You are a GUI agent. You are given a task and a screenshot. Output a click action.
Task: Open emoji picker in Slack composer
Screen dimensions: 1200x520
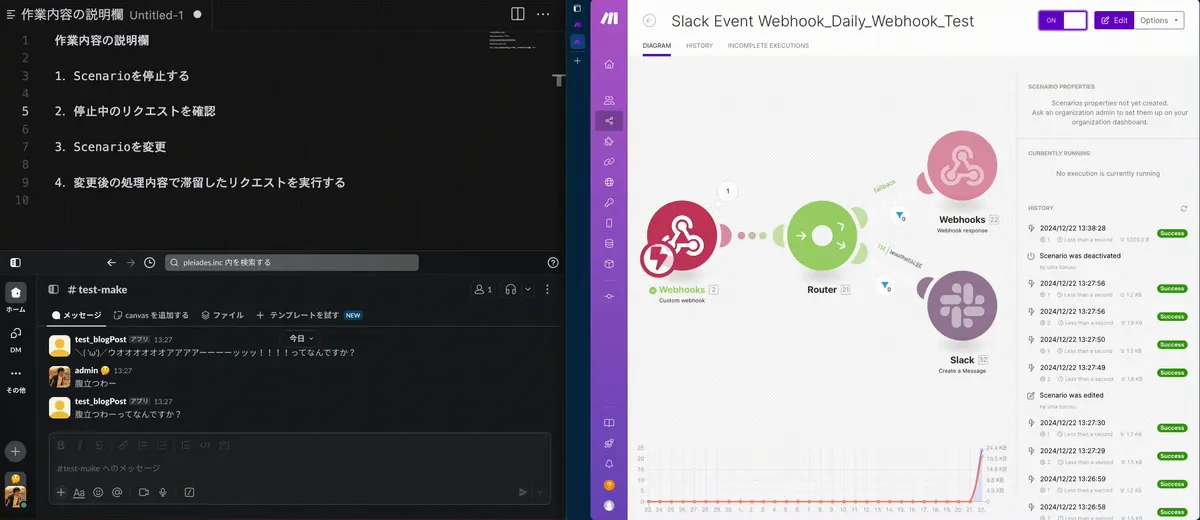(98, 492)
